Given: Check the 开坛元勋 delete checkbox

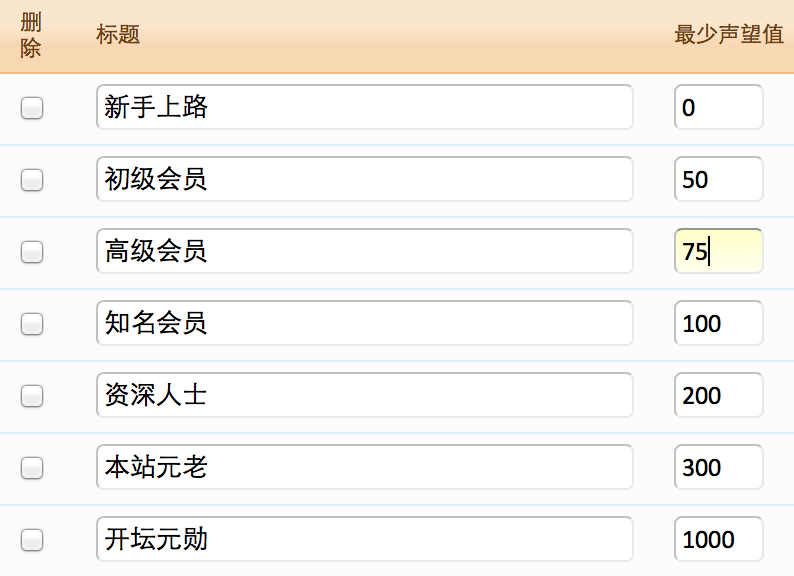Looking at the screenshot, I should coord(32,540).
